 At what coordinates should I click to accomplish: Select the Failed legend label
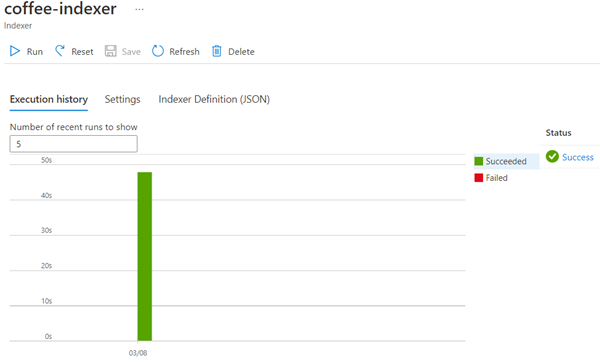(496, 178)
